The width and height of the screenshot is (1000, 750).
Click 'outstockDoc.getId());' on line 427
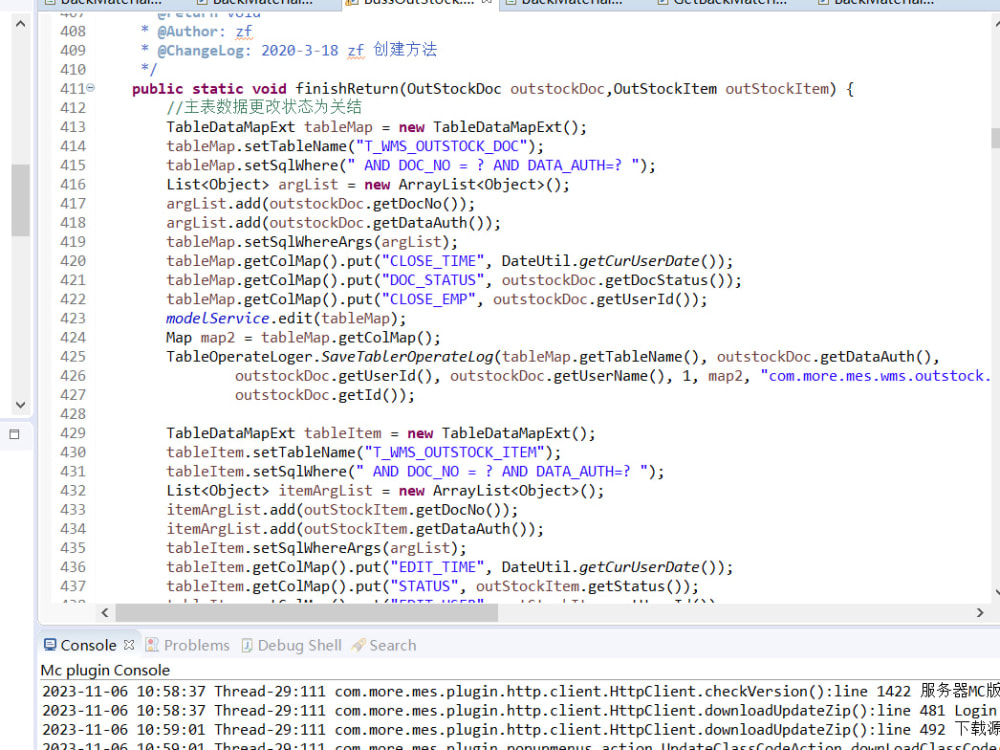[x=325, y=395]
